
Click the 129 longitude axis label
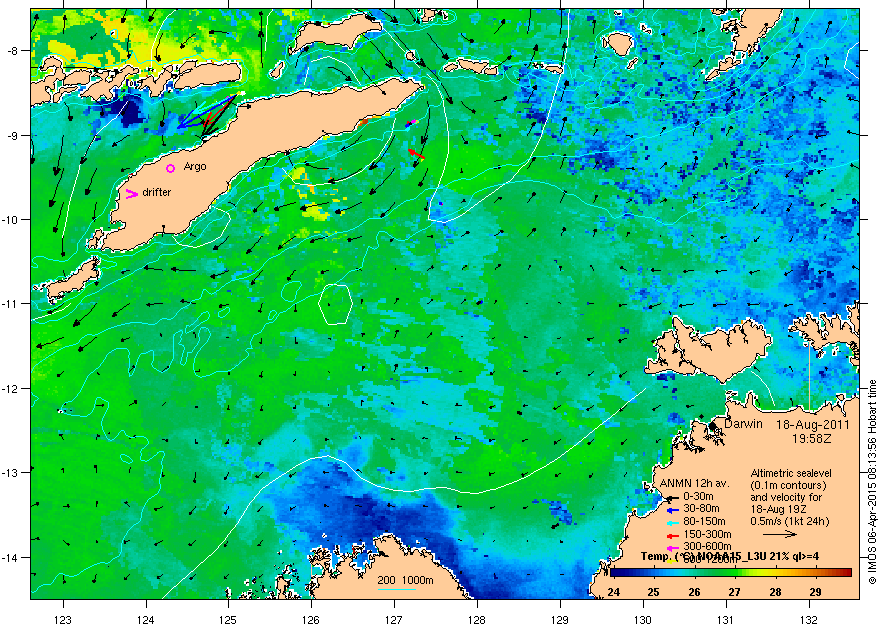[560, 620]
